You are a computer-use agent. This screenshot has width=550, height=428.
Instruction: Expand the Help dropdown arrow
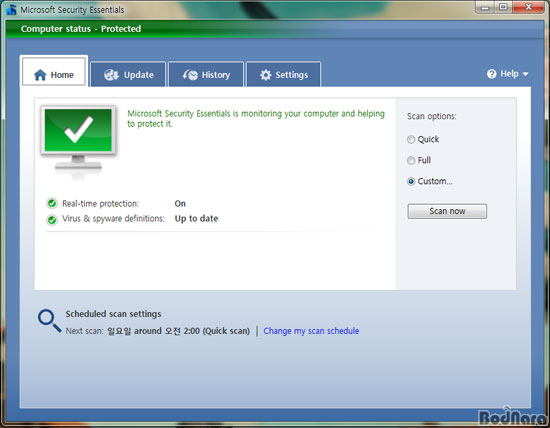click(x=525, y=74)
